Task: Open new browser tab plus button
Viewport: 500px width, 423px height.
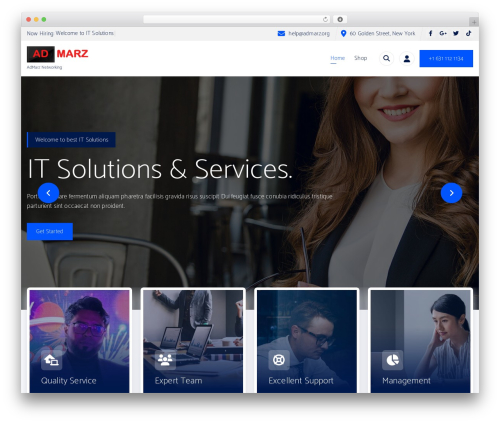Action: [474, 22]
